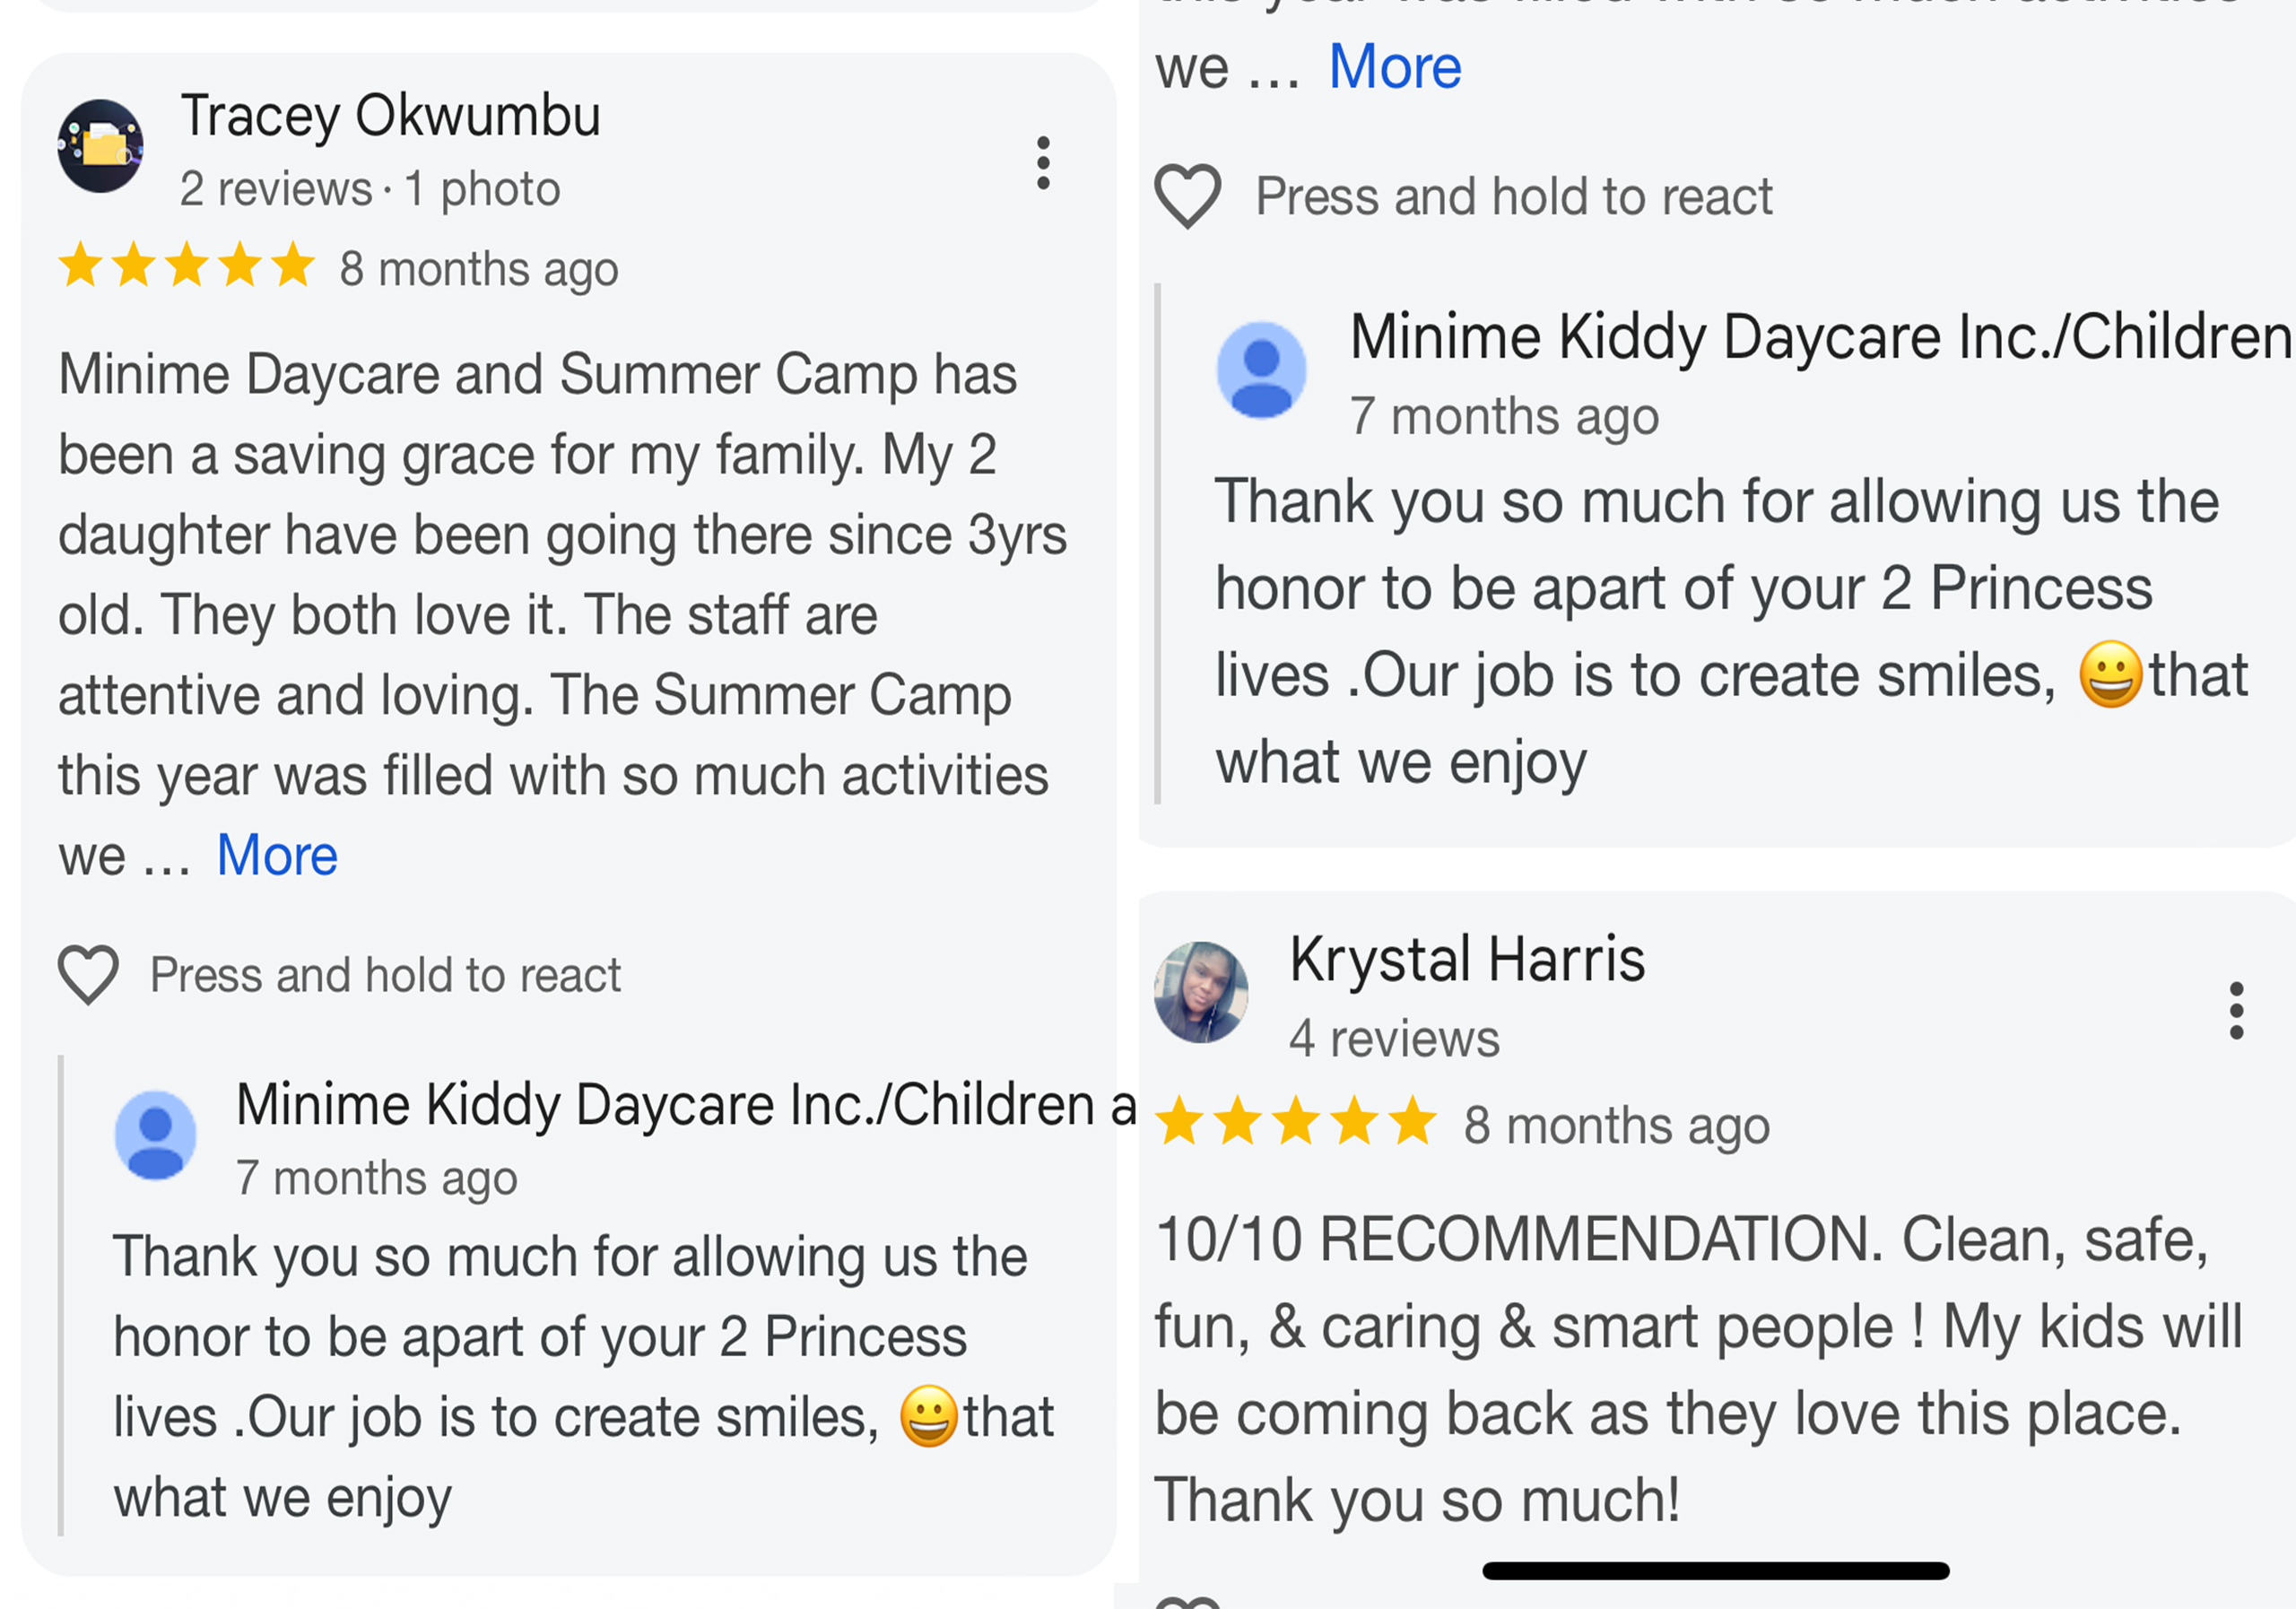
Task: Click Minime Kiddy Daycare name in right reply
Action: pos(1821,337)
